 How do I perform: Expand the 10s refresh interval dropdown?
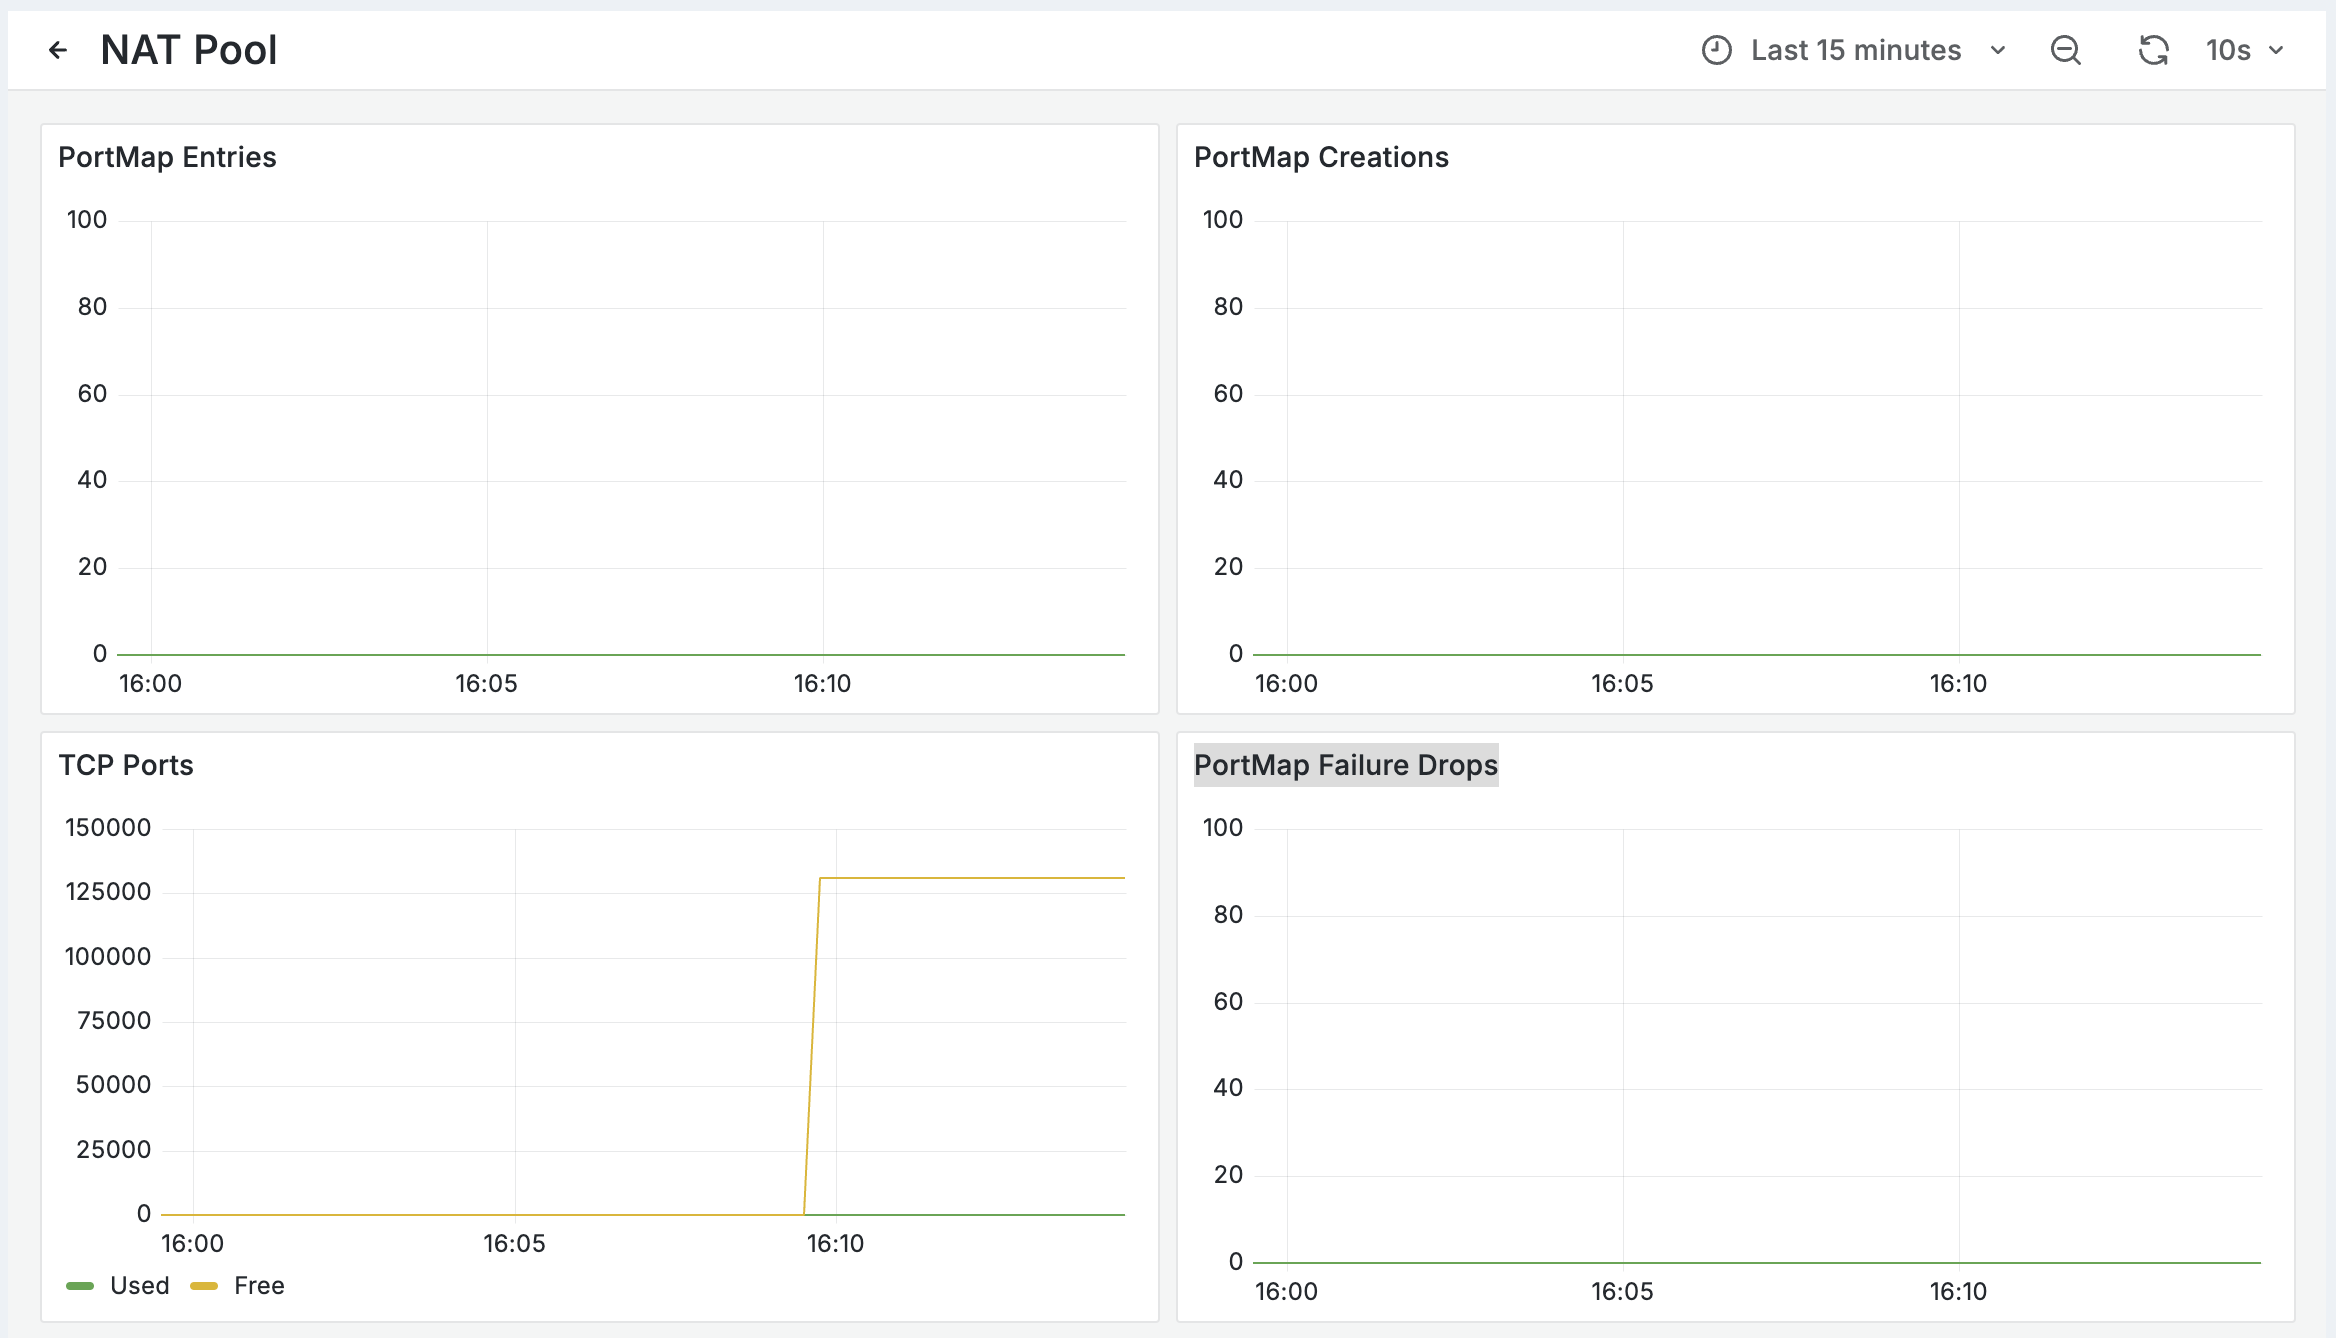[x=2245, y=50]
